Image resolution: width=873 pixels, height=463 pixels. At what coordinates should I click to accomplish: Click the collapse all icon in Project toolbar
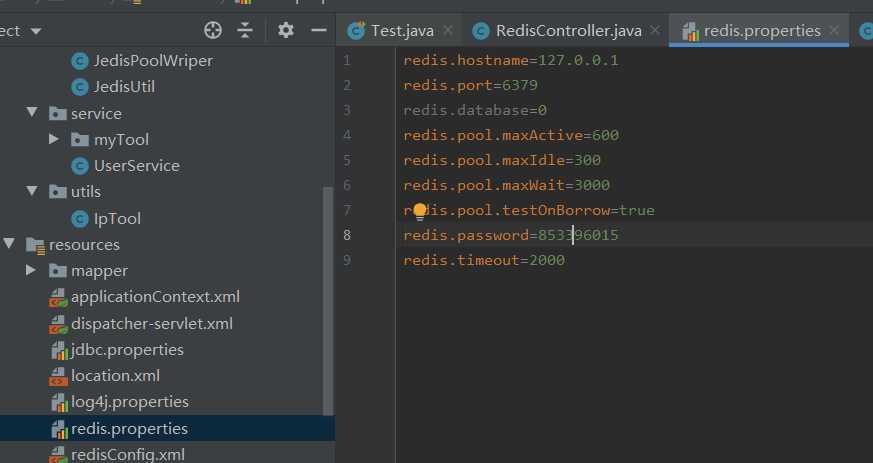coord(245,30)
